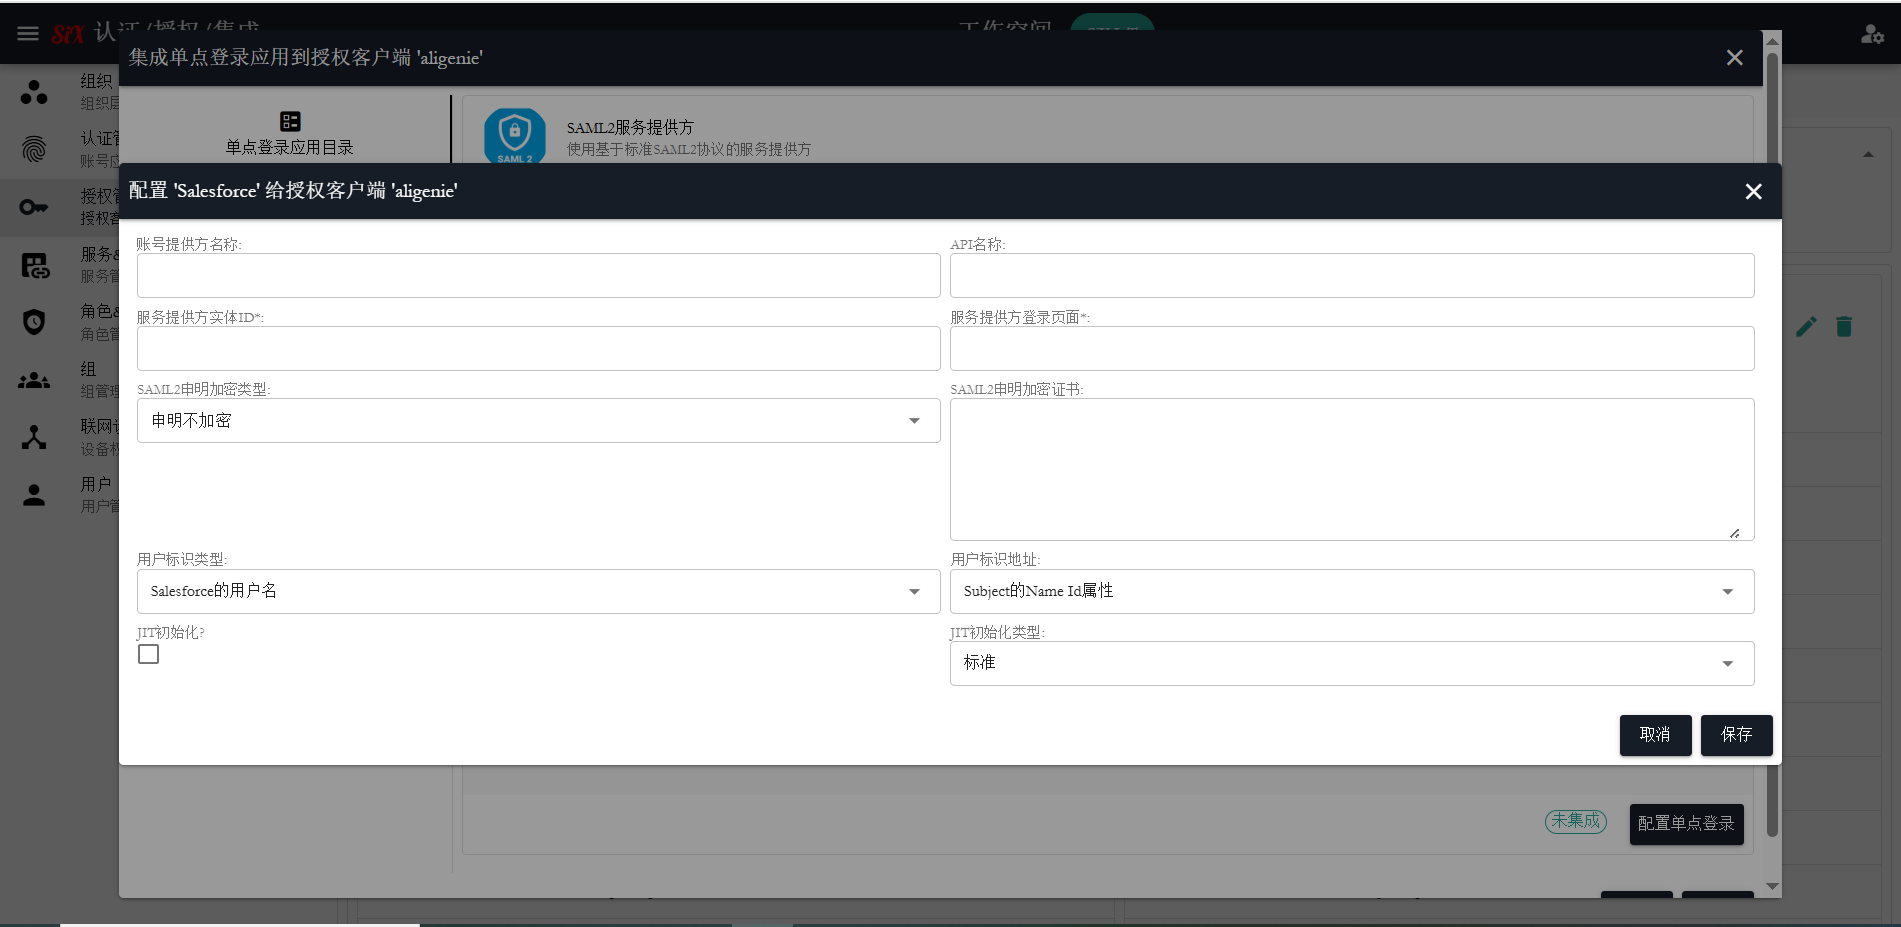This screenshot has width=1901, height=927.
Task: Open the JIT initialization type dropdown
Action: (x=1352, y=664)
